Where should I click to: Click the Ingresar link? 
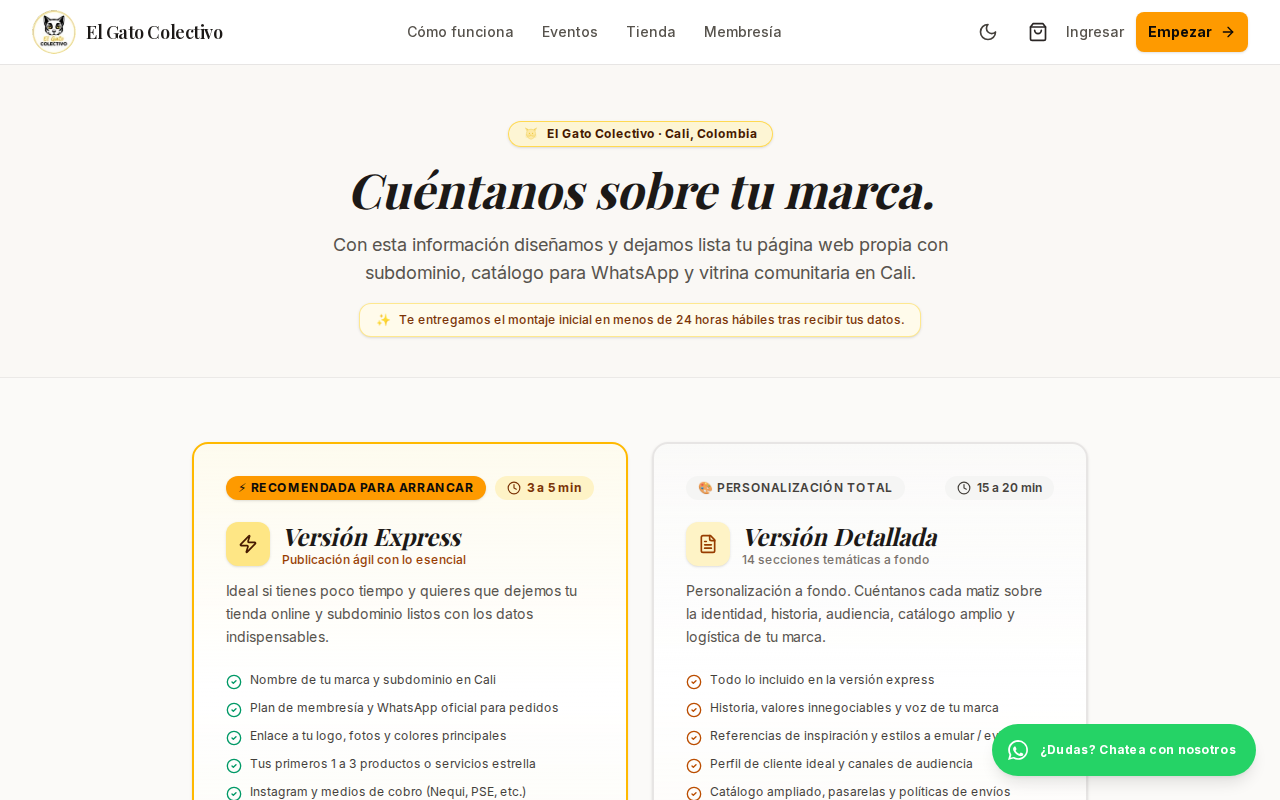[1095, 32]
